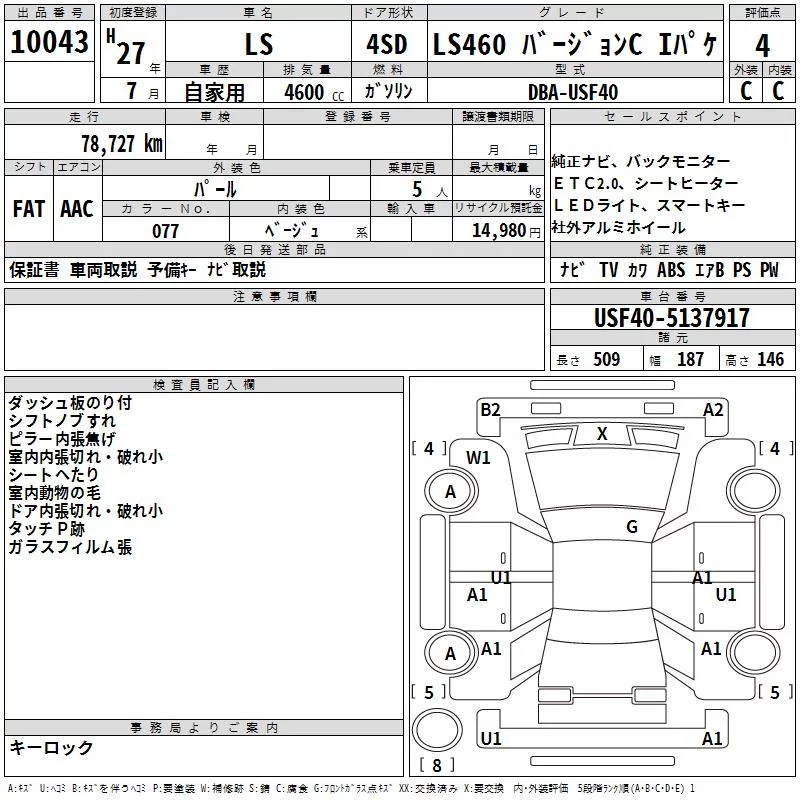Click inspector note ガラスフィルム張
Screen dimensions: 800x800
coord(70,547)
